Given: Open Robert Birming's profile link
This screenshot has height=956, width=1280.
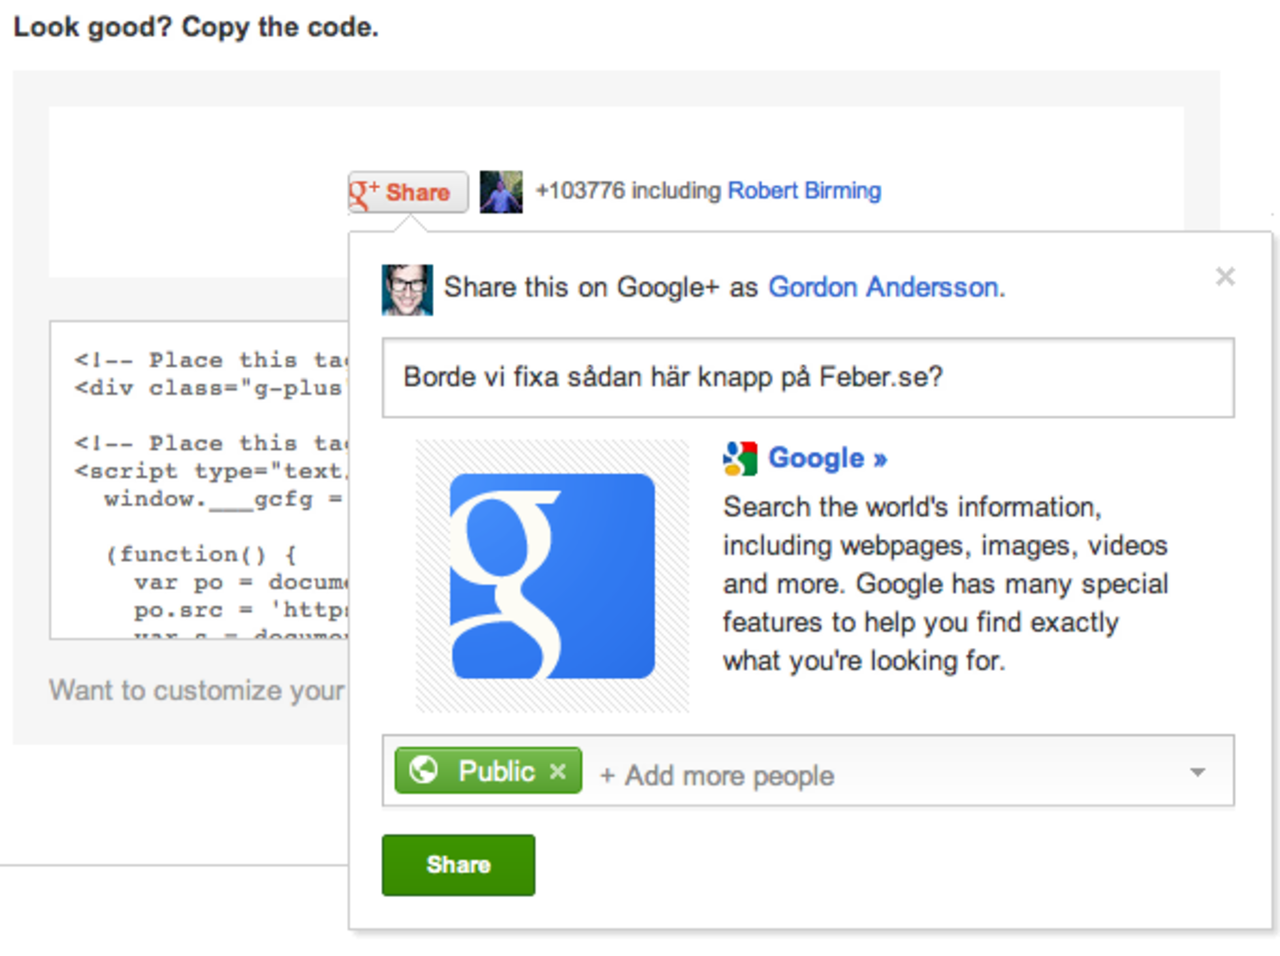Looking at the screenshot, I should coord(804,190).
